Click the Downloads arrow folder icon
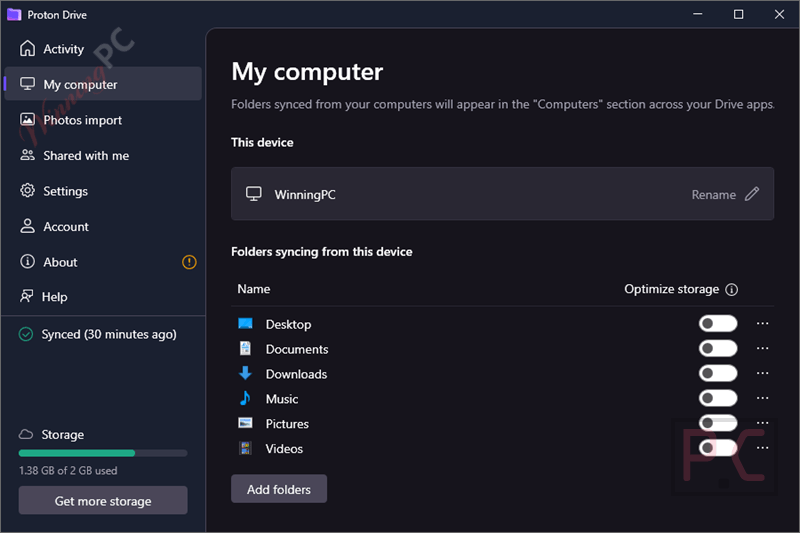The image size is (800, 533). coord(245,373)
